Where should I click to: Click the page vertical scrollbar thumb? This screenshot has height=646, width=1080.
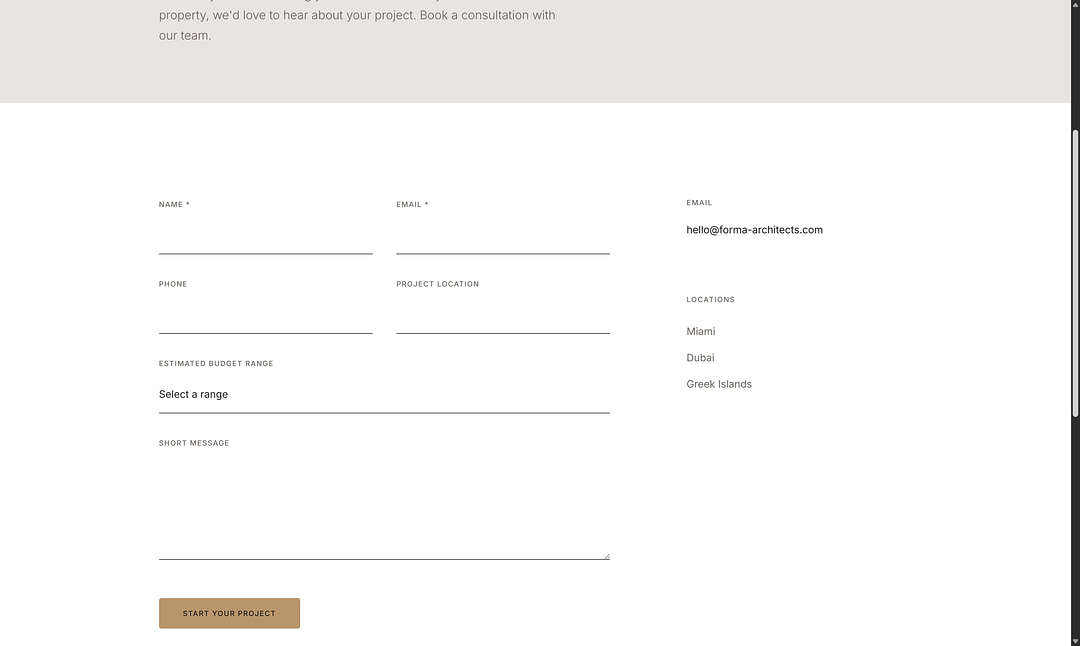[x=1075, y=273]
